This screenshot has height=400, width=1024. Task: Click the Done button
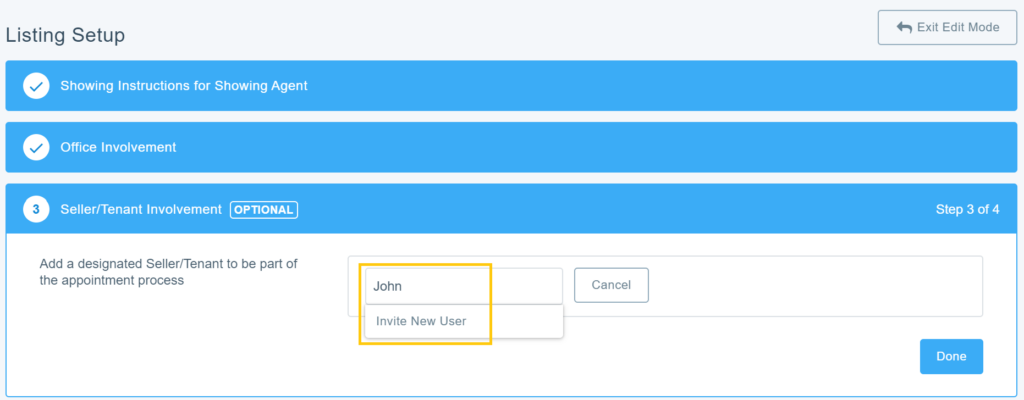[x=951, y=356]
